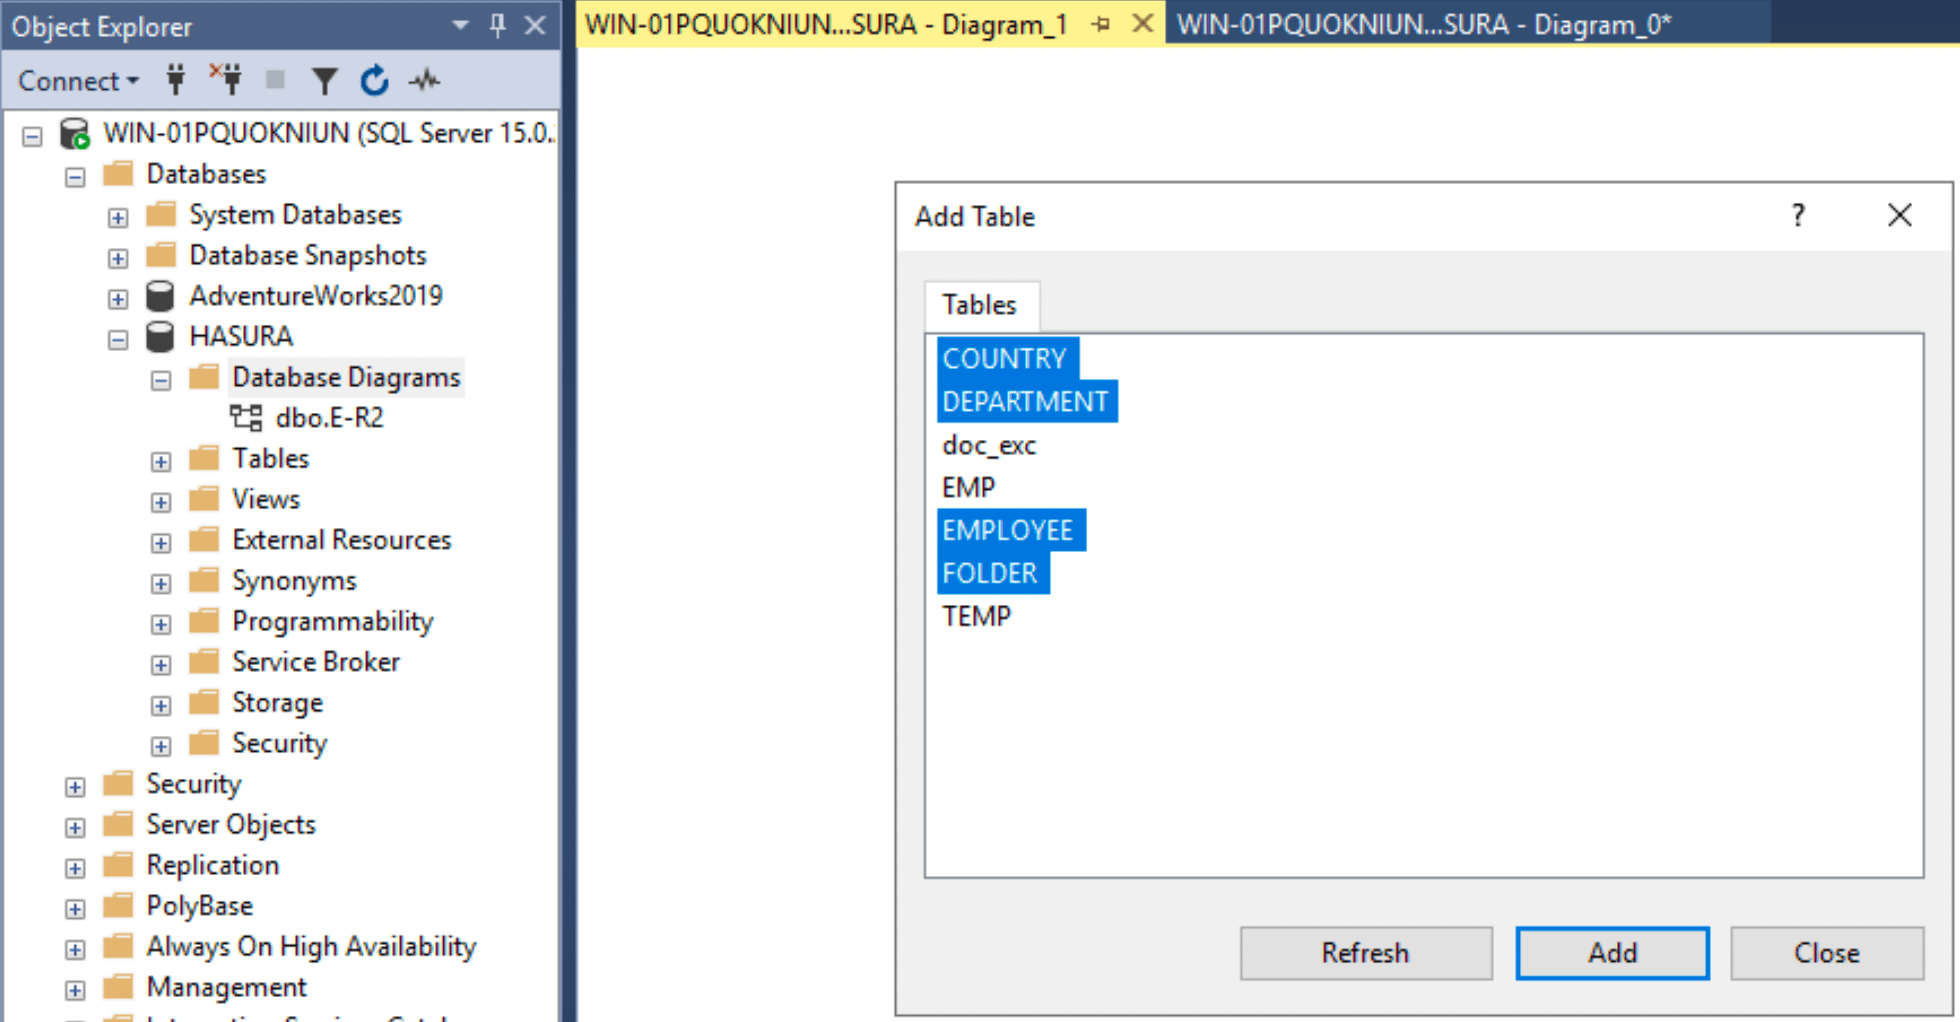Open the Object Explorer filter icon
This screenshot has height=1022, width=1960.
325,80
